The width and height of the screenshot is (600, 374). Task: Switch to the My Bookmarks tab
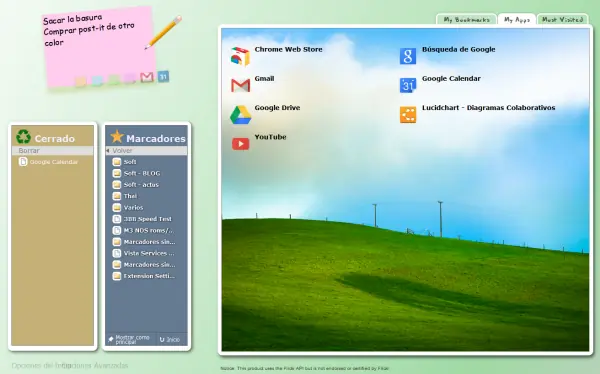pos(466,20)
